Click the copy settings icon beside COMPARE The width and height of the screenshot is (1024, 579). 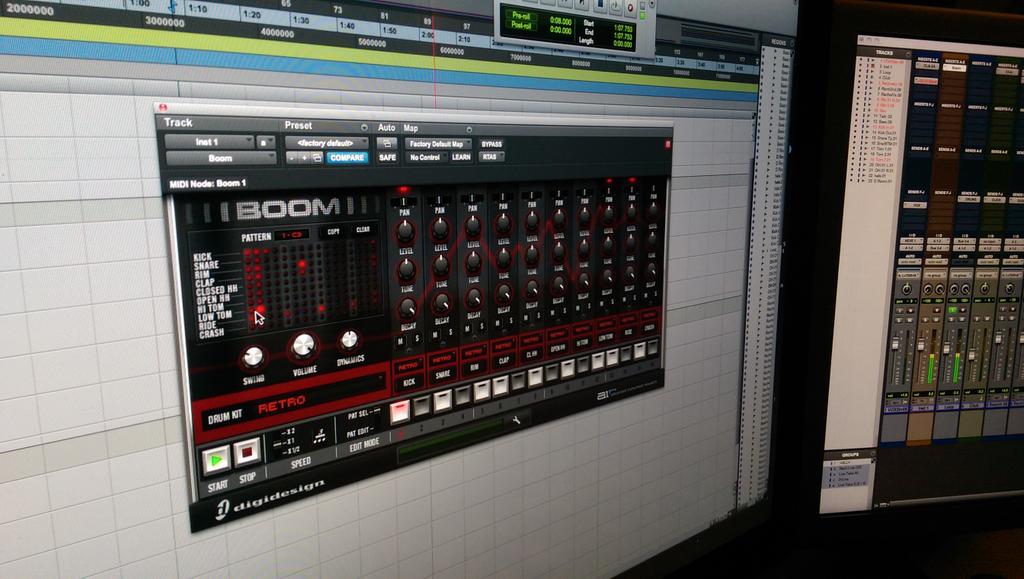(317, 158)
